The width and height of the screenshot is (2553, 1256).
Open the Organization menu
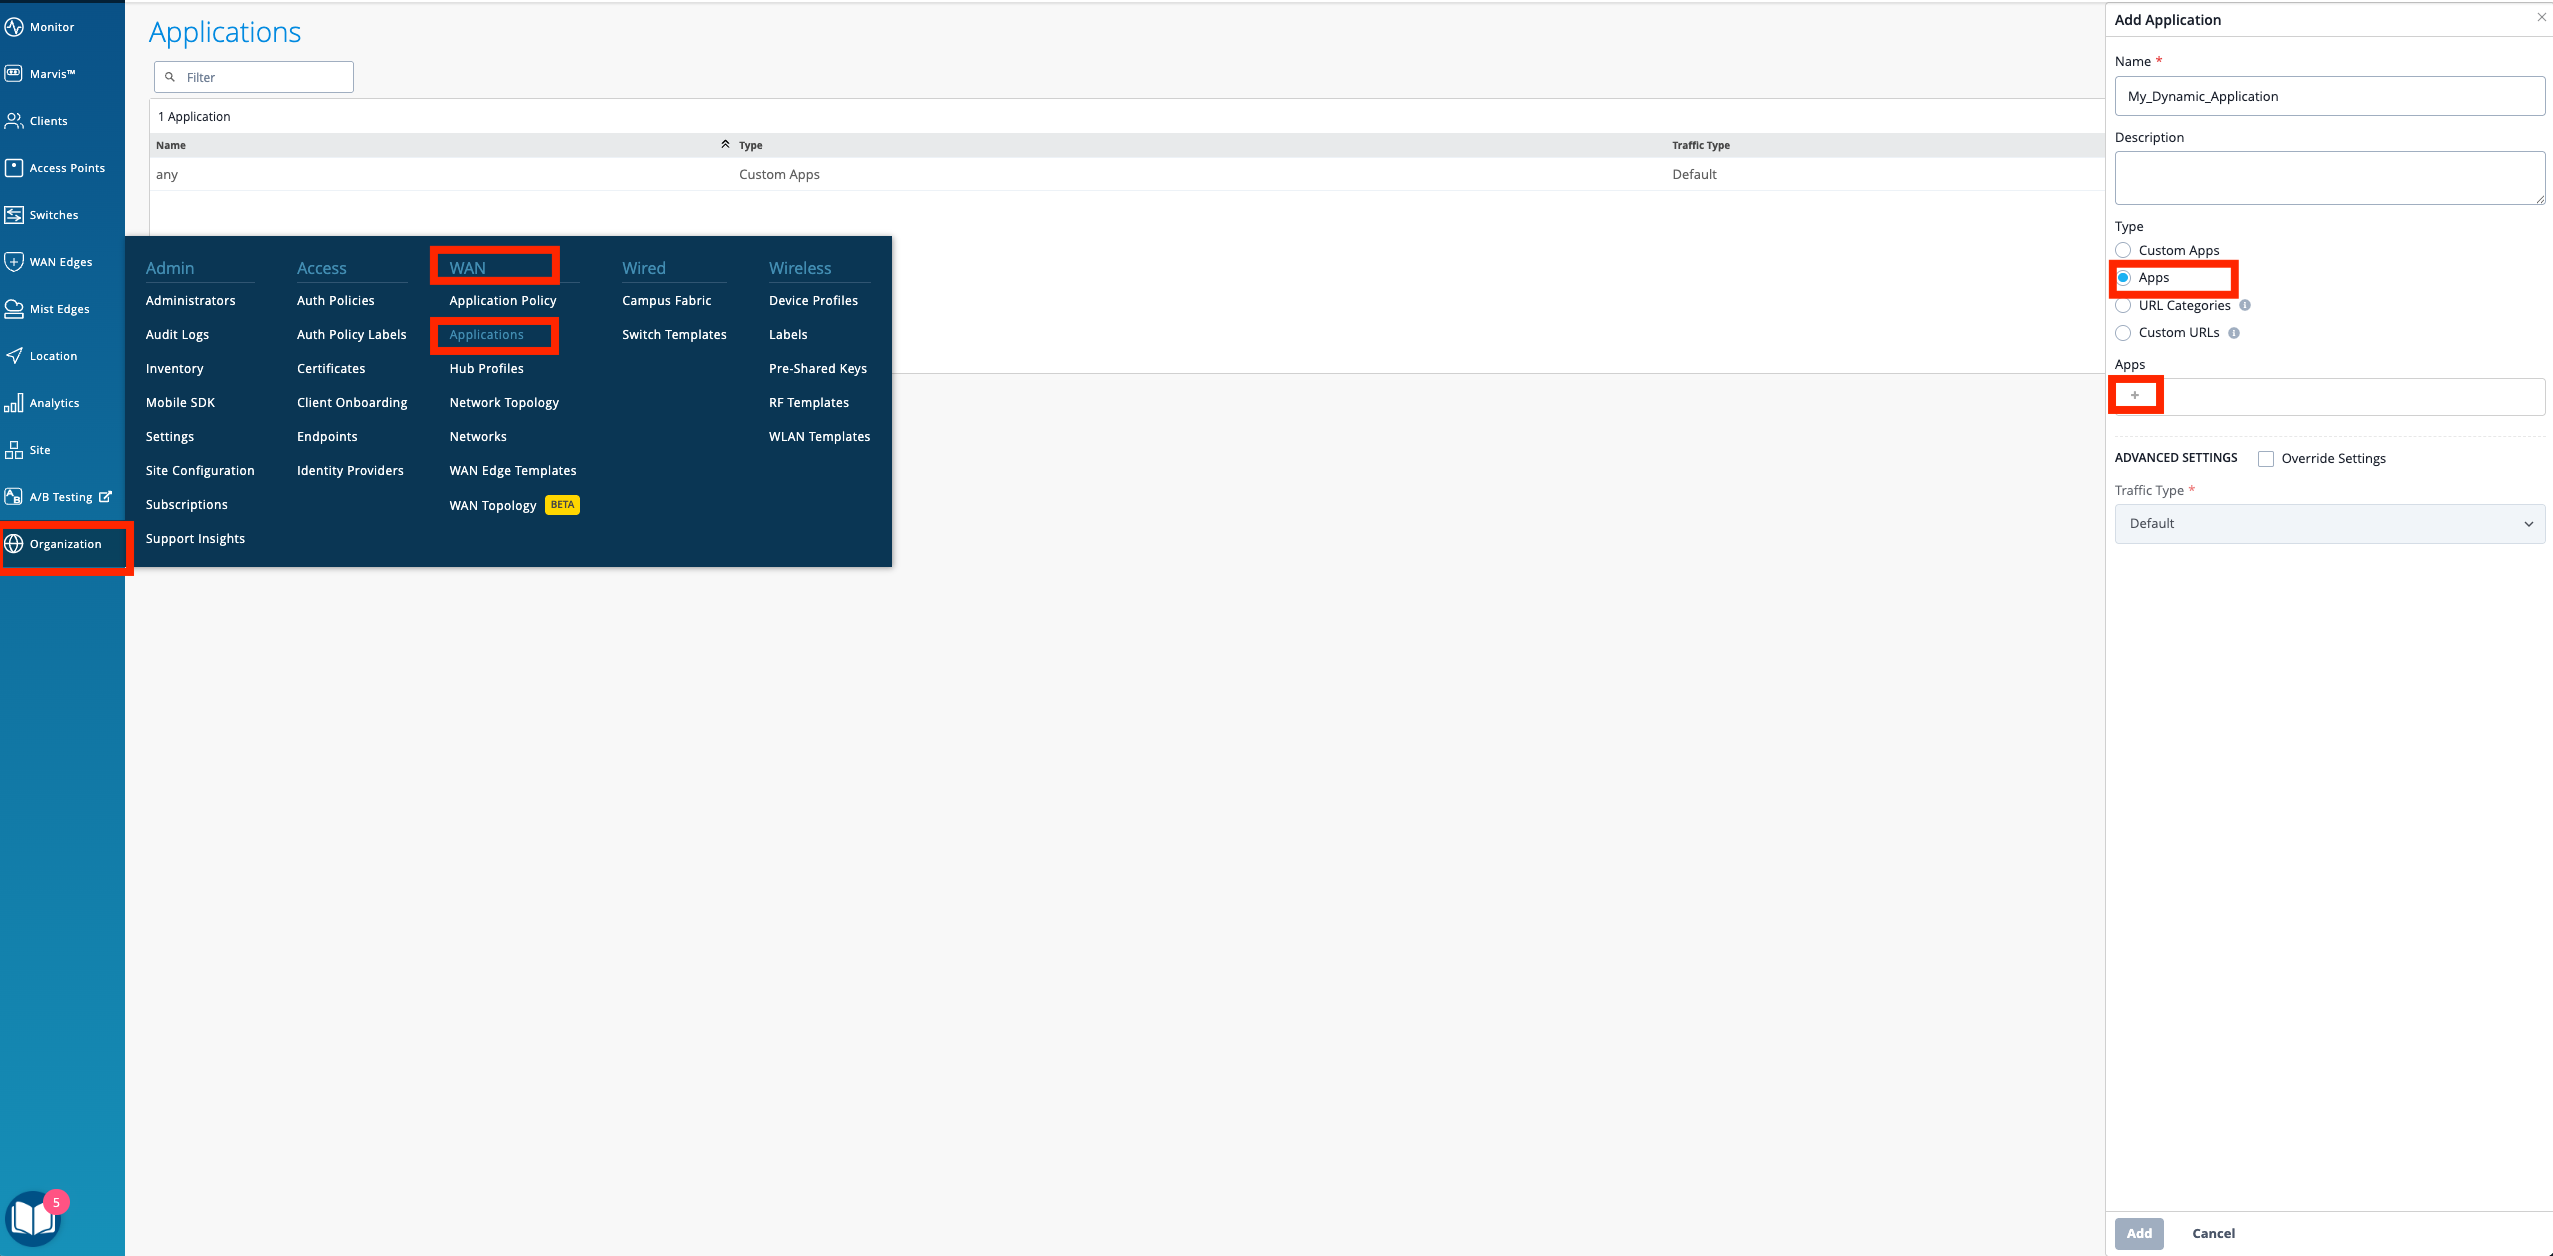64,543
